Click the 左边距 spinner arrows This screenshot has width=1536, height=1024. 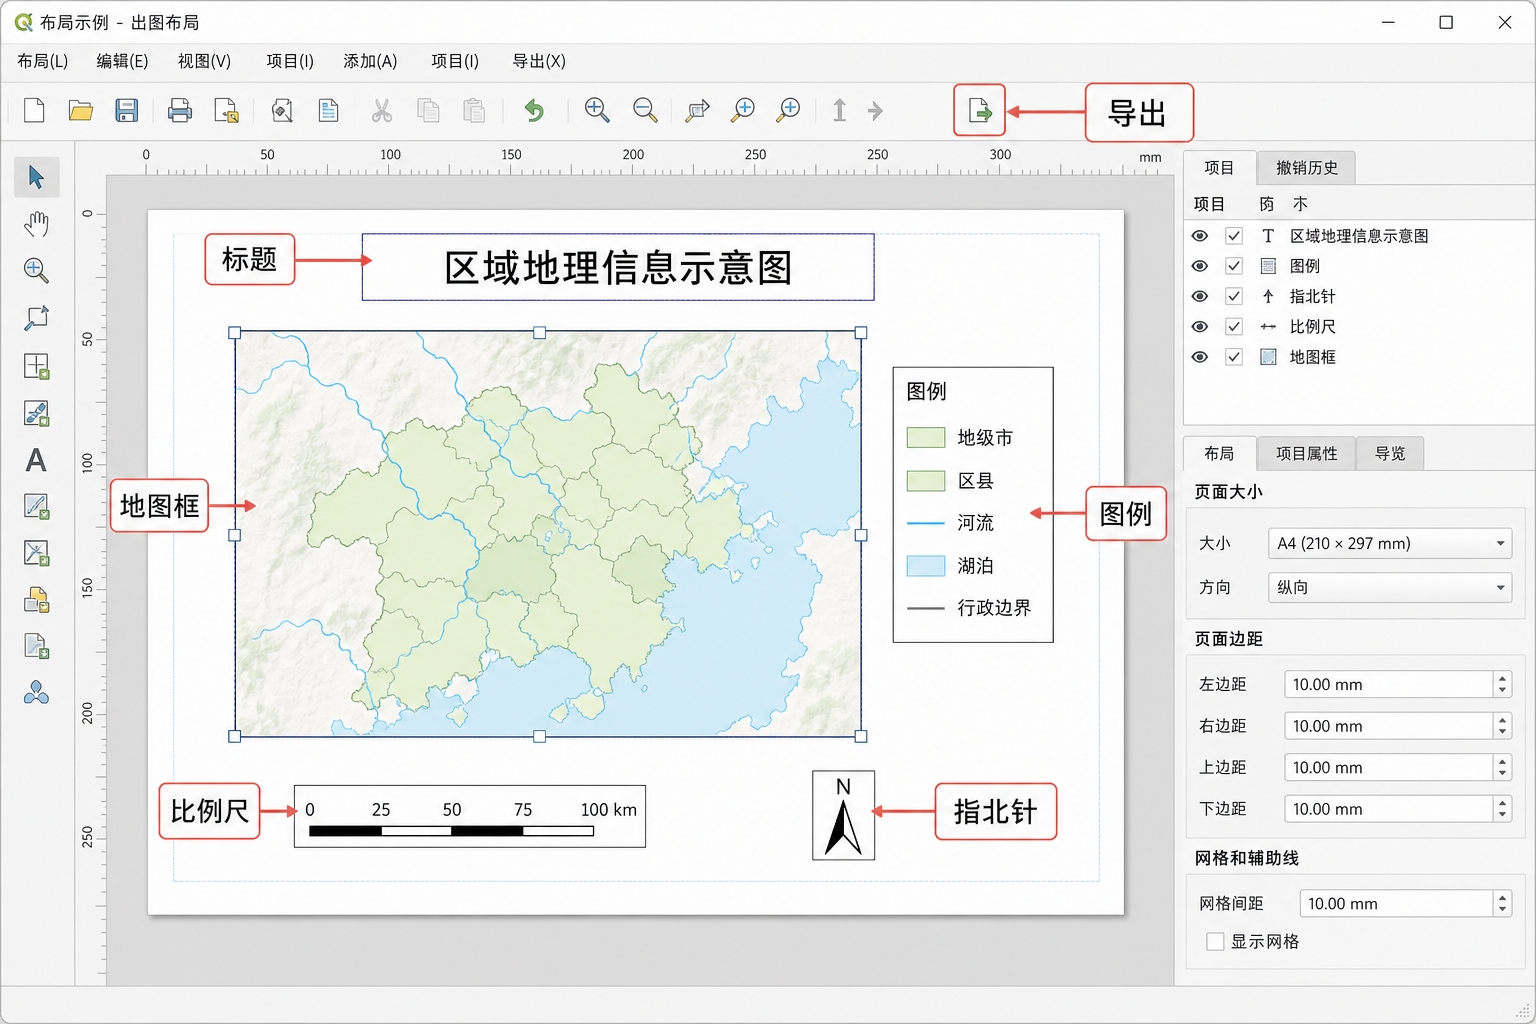pyautogui.click(x=1502, y=684)
